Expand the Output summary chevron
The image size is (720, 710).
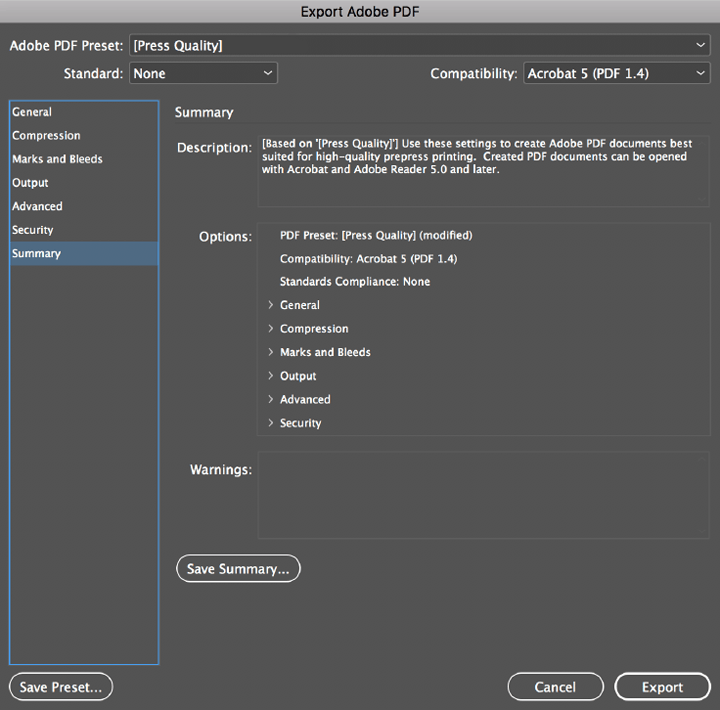(x=271, y=376)
